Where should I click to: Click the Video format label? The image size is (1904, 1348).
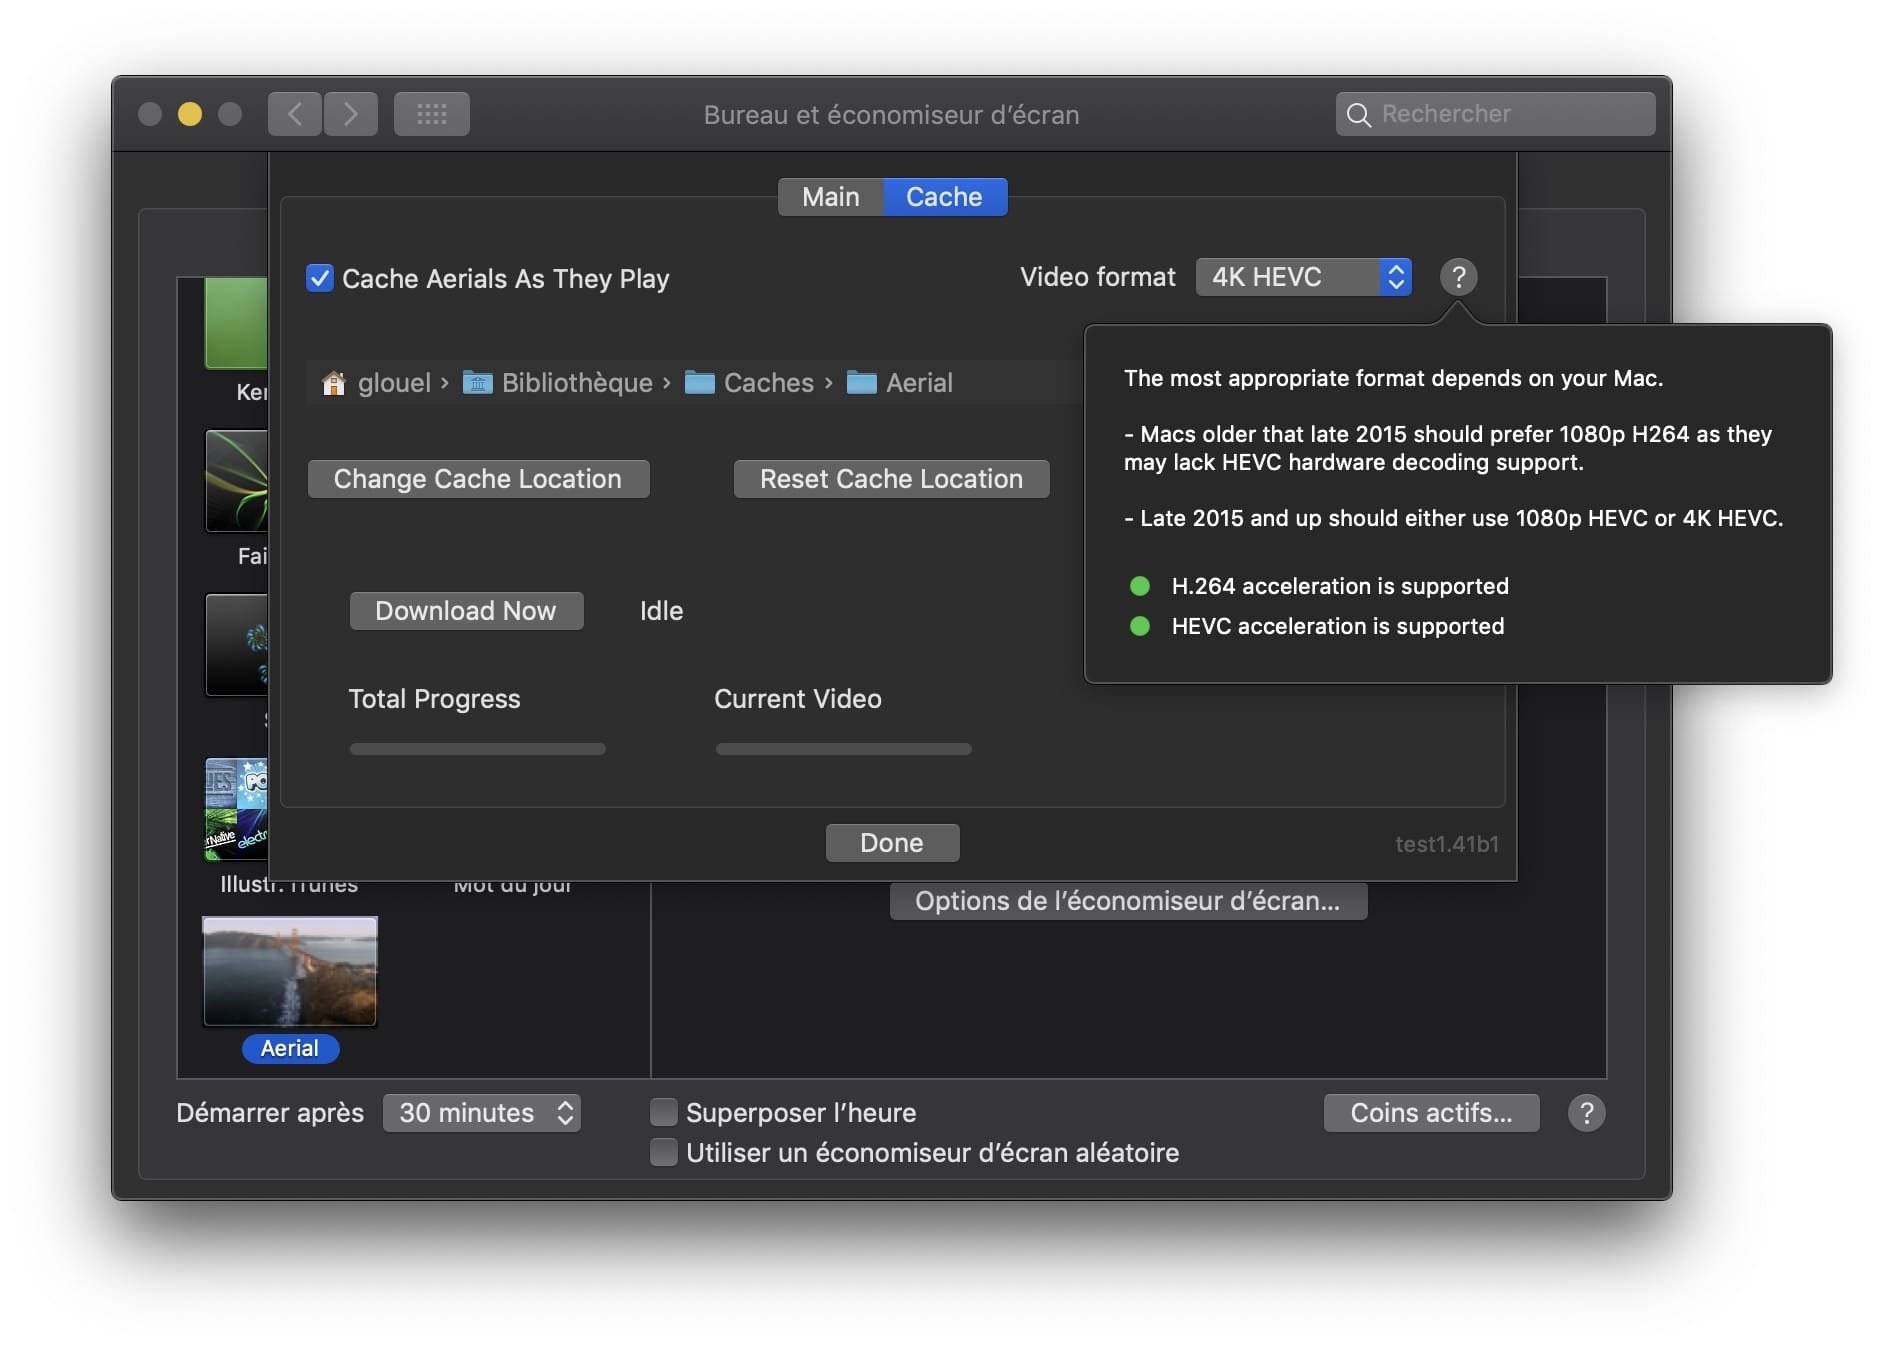pos(1098,277)
